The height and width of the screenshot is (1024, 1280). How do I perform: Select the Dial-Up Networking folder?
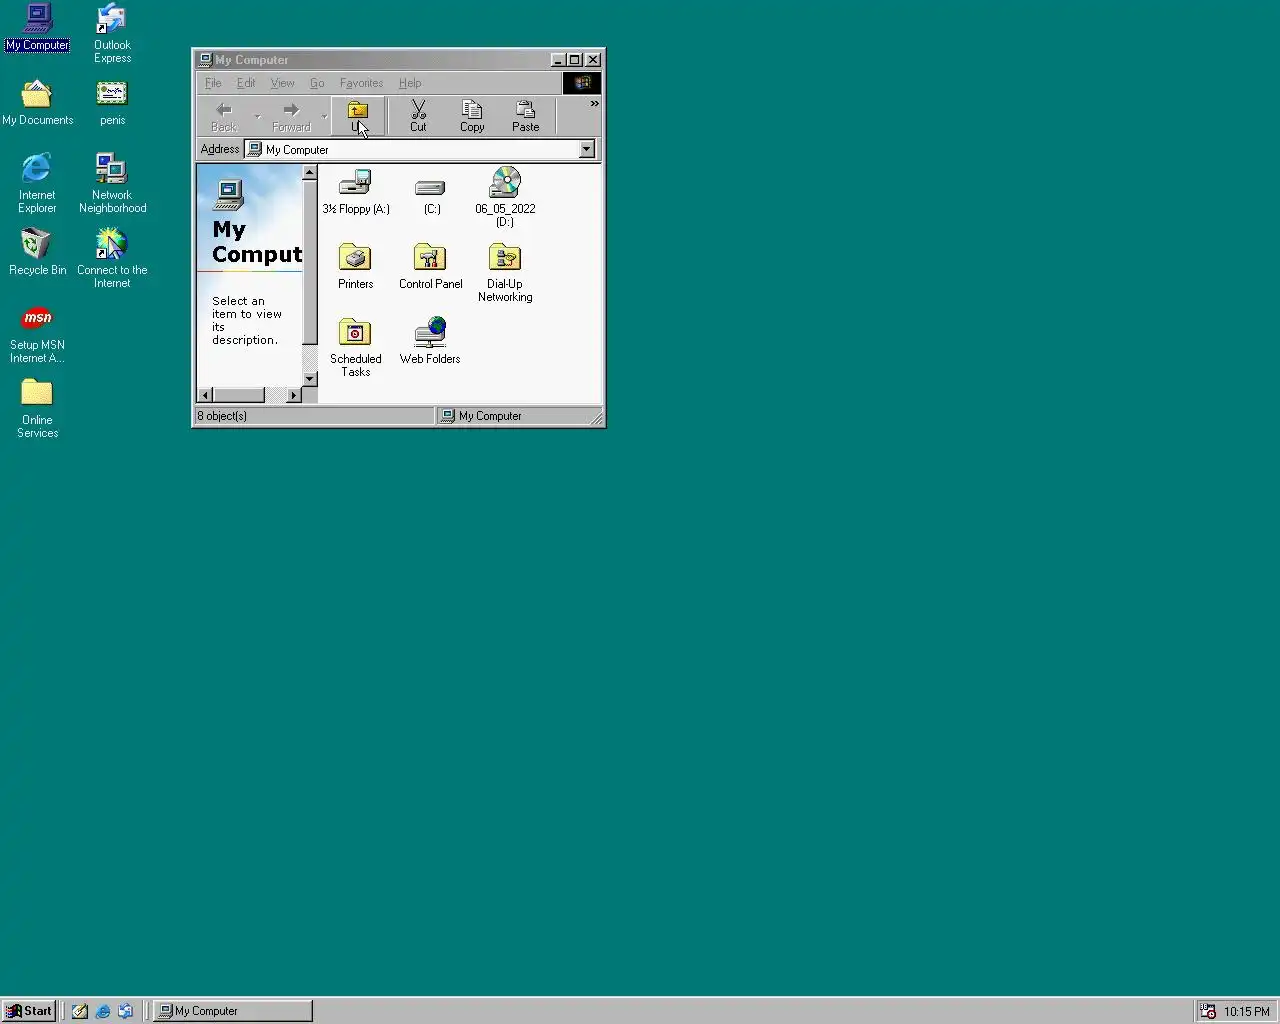pos(505,272)
